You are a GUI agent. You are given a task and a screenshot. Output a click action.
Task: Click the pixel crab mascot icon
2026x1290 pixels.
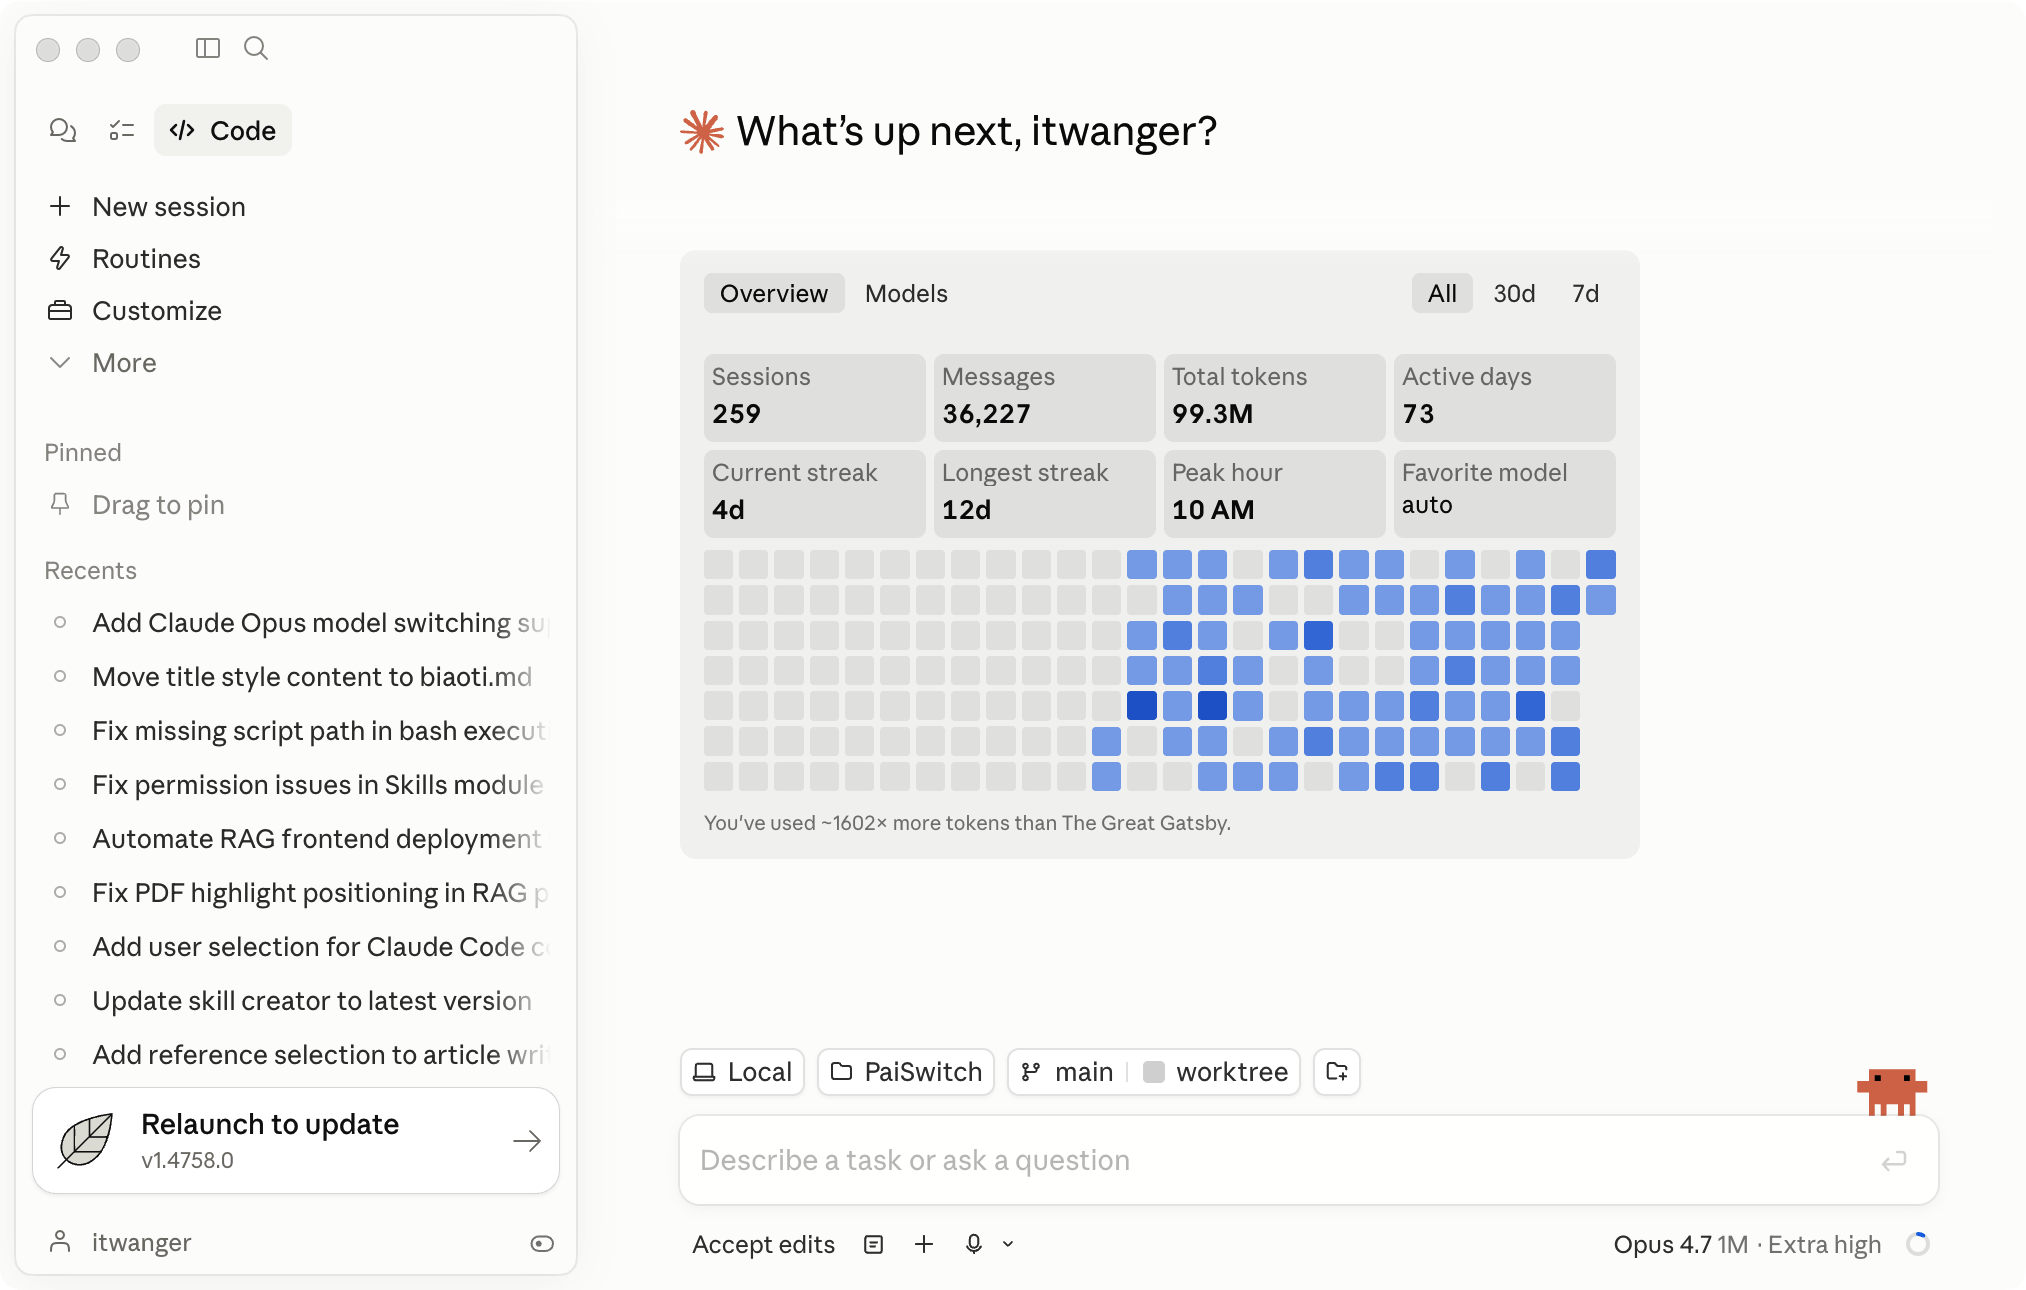(x=1891, y=1090)
